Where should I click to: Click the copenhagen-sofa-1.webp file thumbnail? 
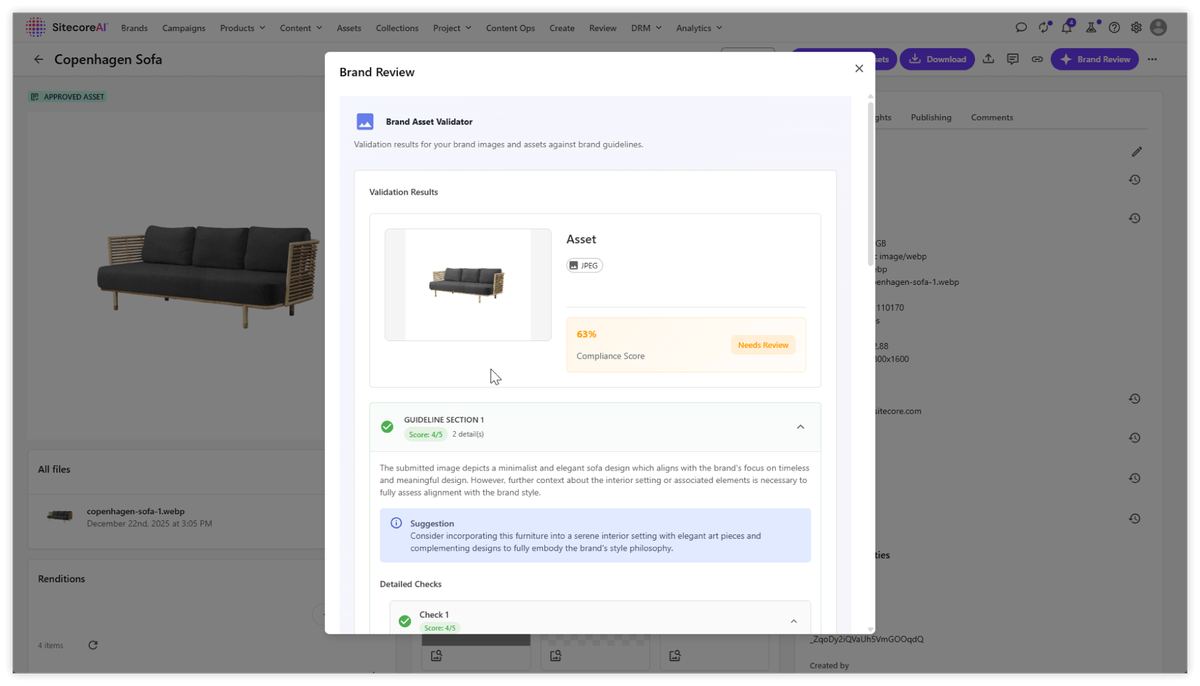pos(60,516)
